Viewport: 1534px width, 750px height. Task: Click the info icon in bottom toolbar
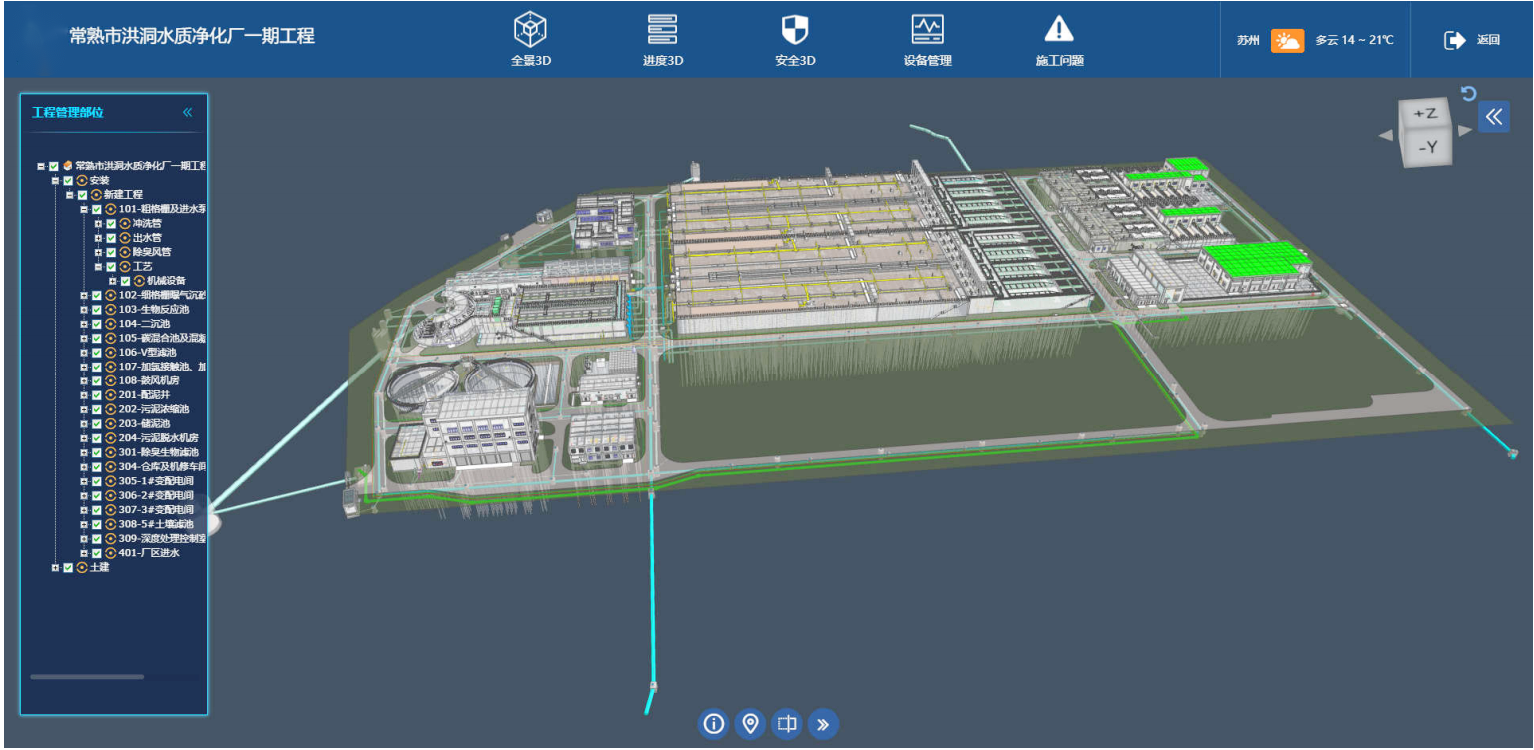(714, 723)
